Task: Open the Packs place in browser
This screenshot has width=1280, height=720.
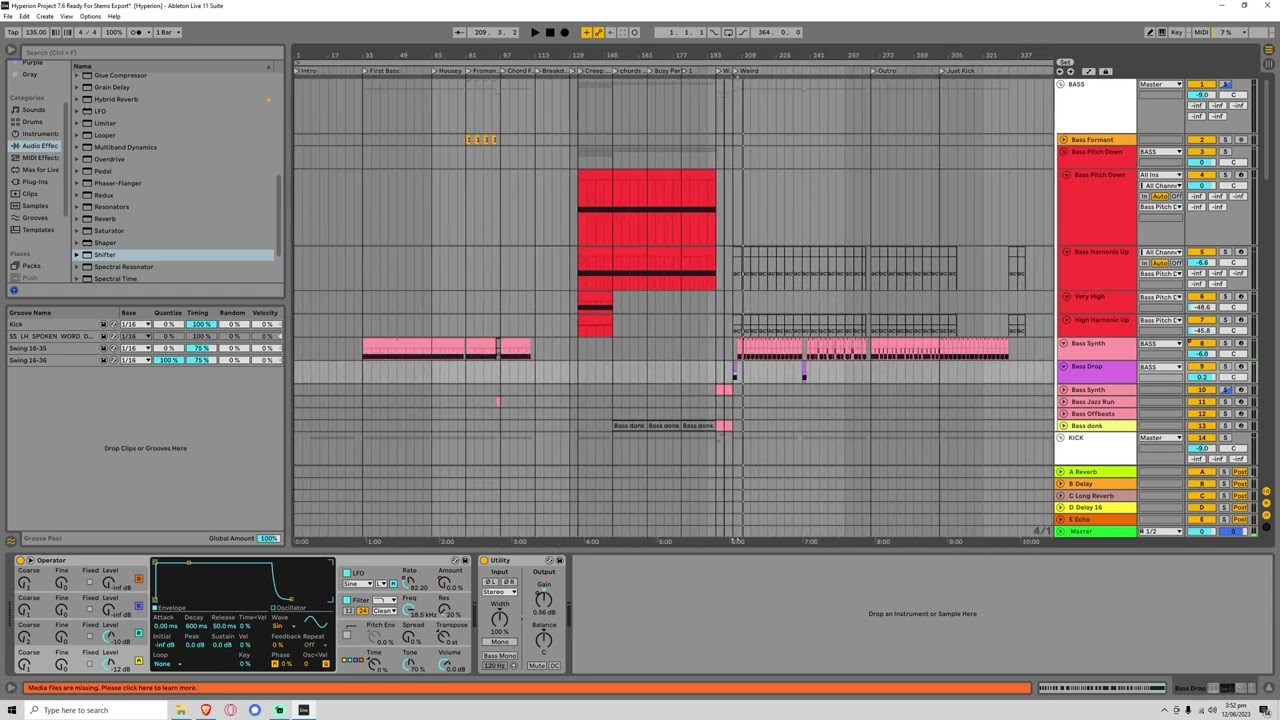Action: 32,266
